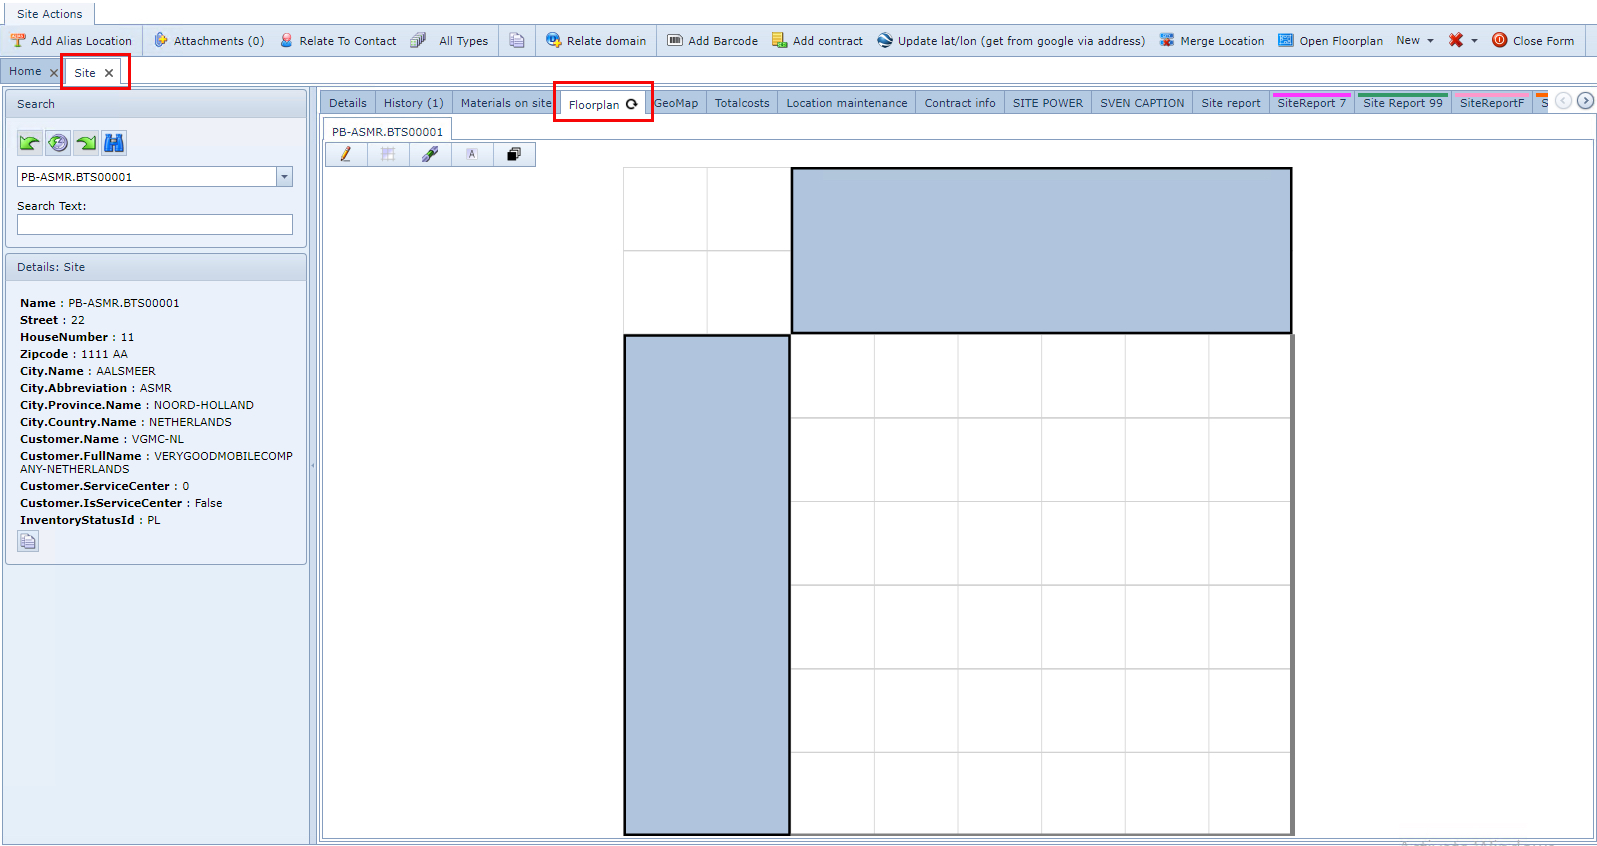Expand the PB-ASMR.BTS00001 combo box arrow

(x=284, y=177)
